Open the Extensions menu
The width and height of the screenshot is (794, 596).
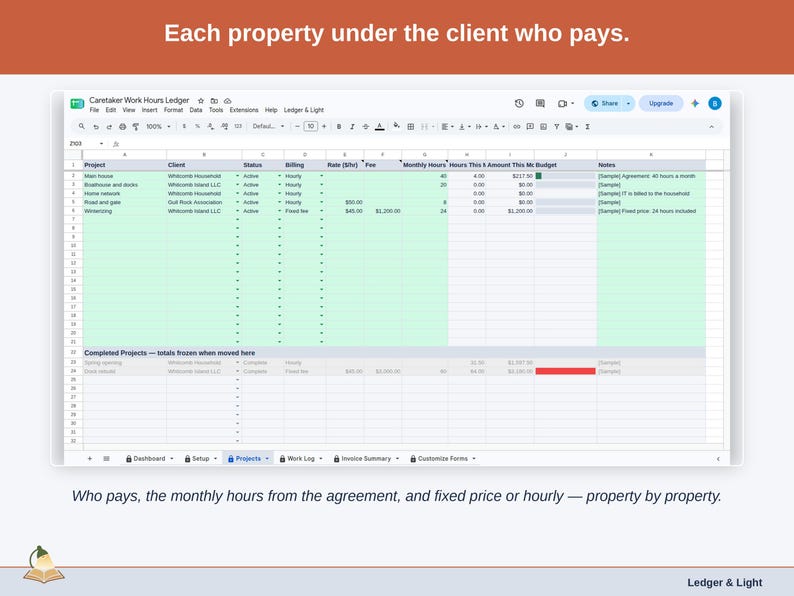pyautogui.click(x=244, y=110)
